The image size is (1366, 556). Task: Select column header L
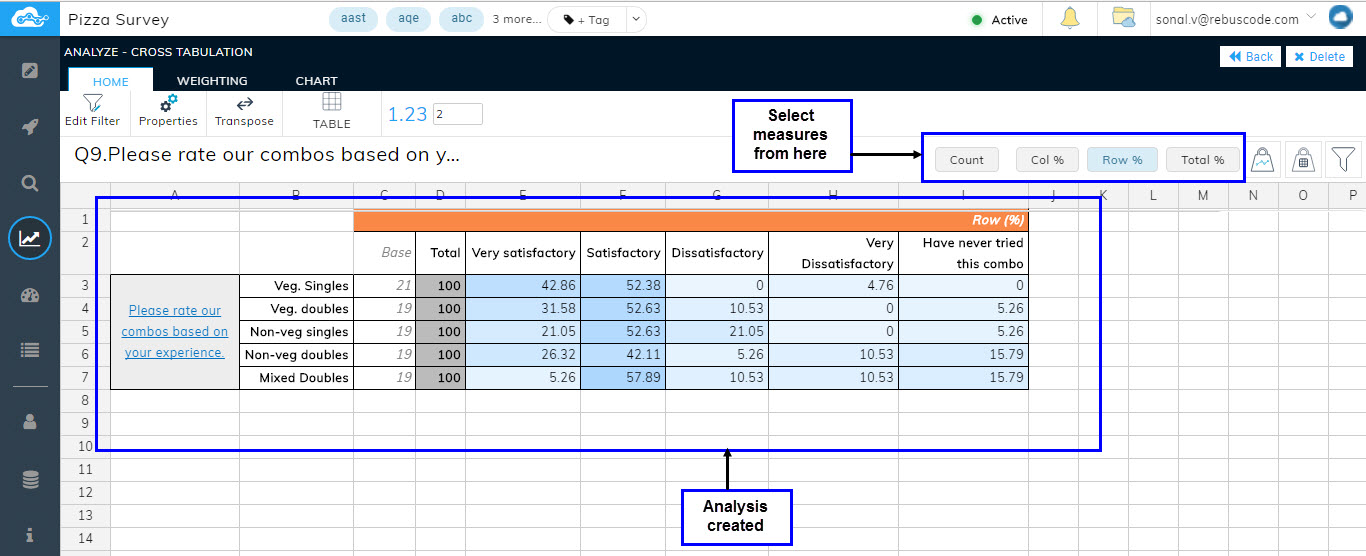point(1153,195)
